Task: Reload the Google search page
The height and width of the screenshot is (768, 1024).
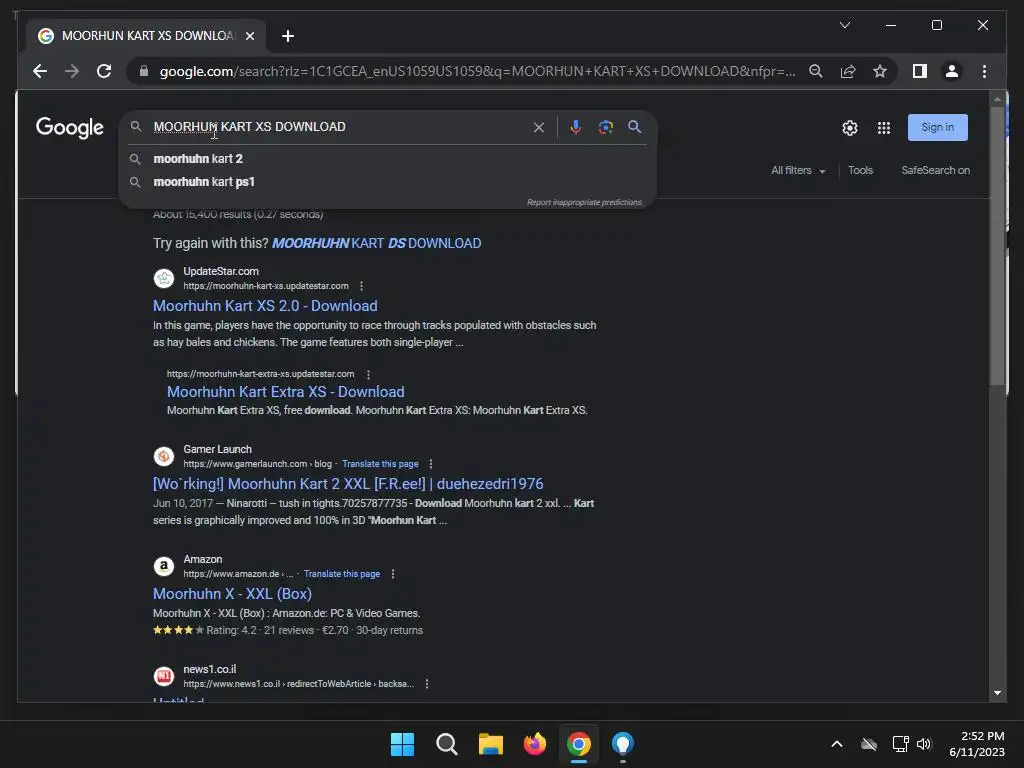Action: tap(104, 71)
